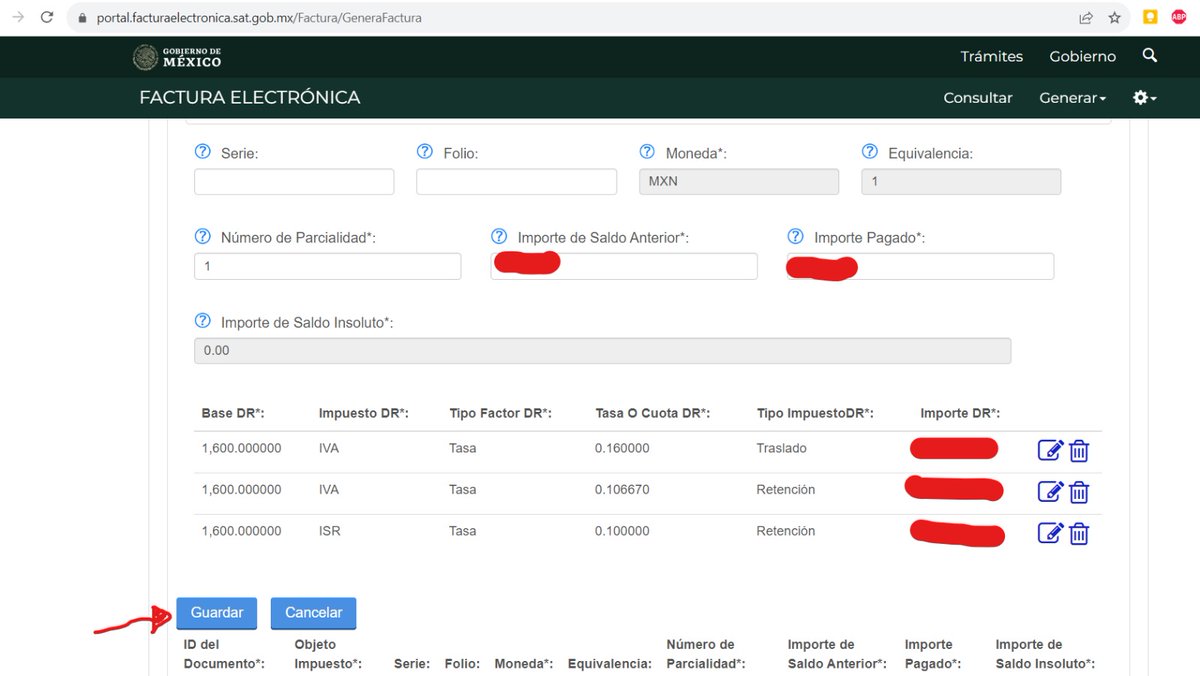Click help icon for Importe Pagado
Screen dimensions: 1200x676
click(x=796, y=237)
